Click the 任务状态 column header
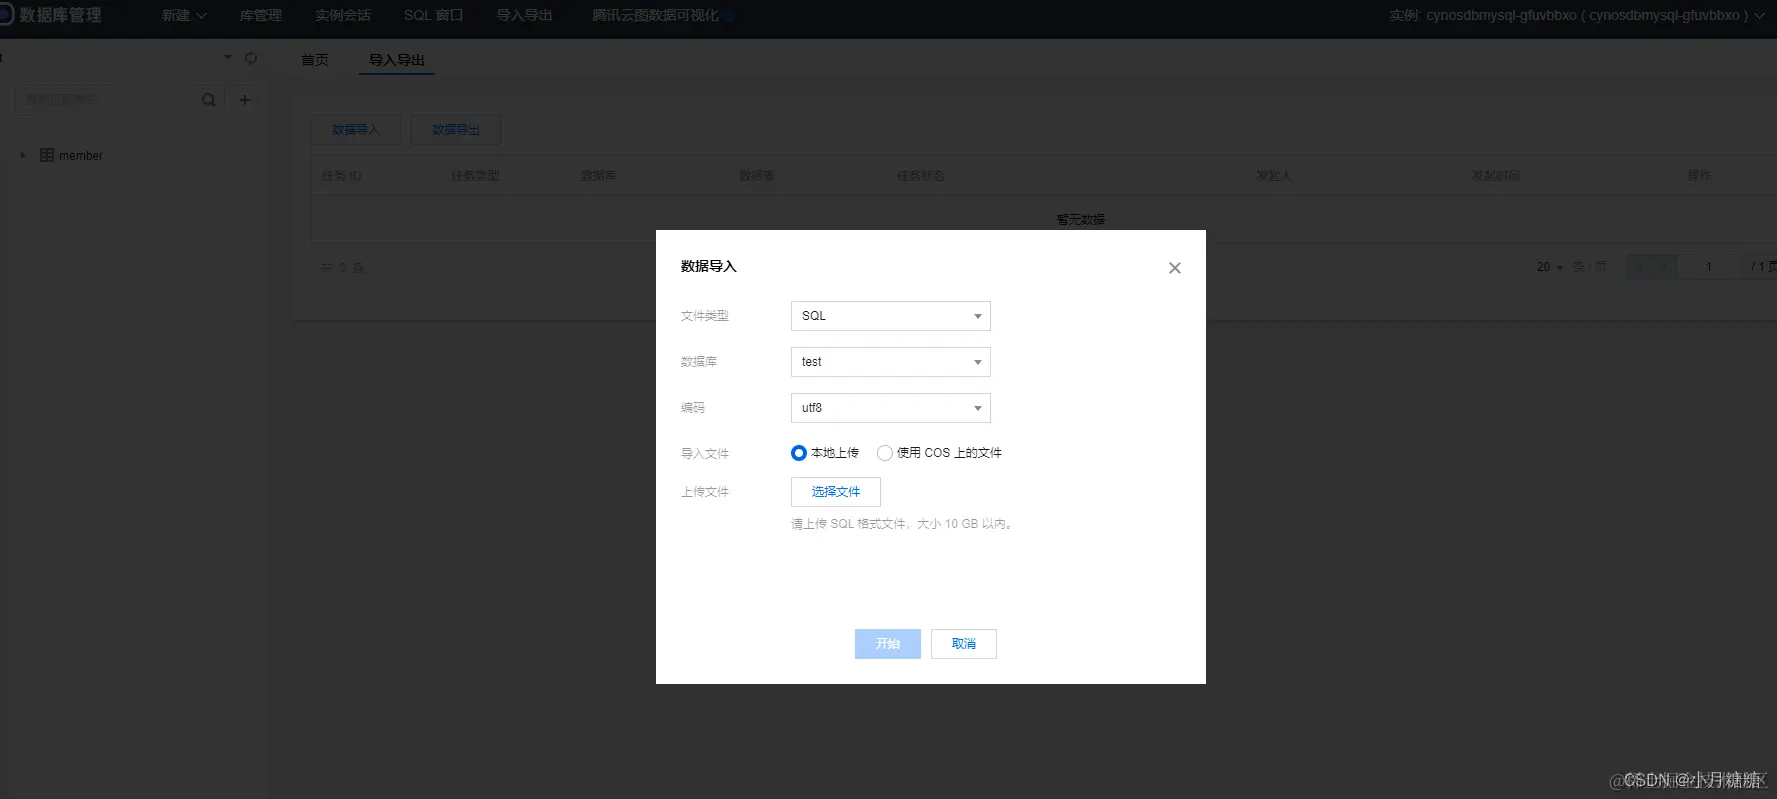The image size is (1777, 799). coord(921,176)
